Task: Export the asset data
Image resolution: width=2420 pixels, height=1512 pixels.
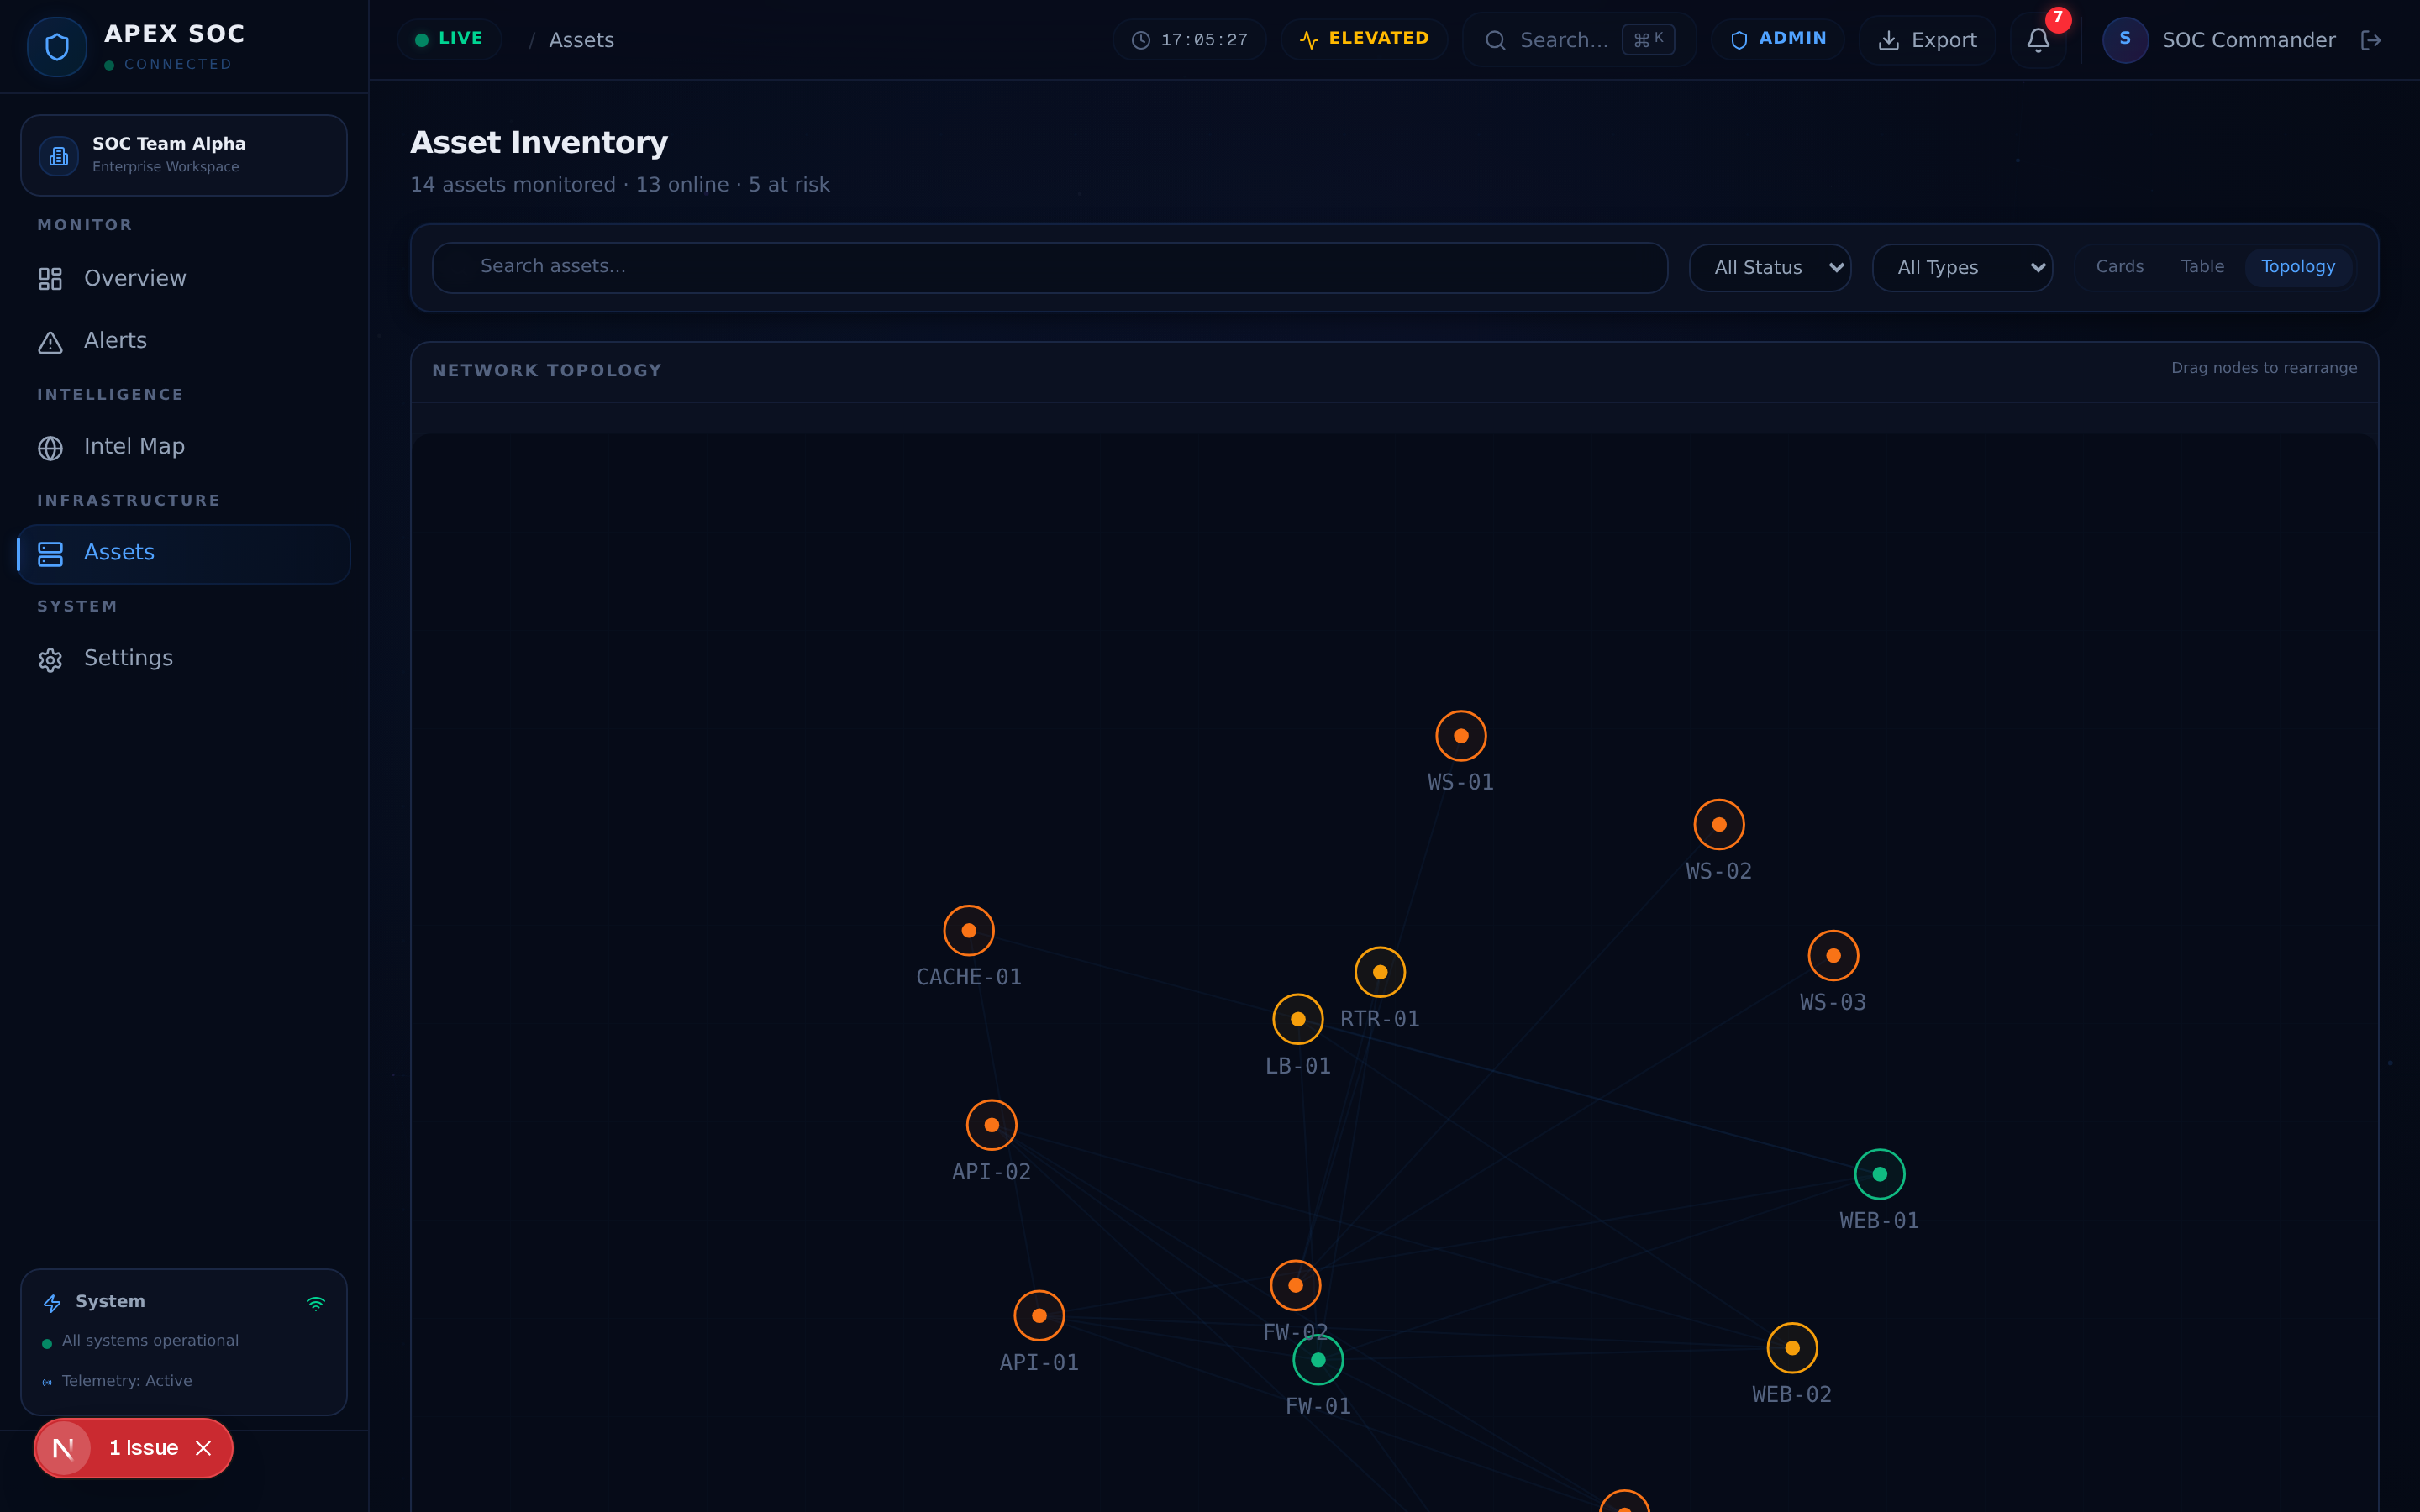Action: (1927, 40)
